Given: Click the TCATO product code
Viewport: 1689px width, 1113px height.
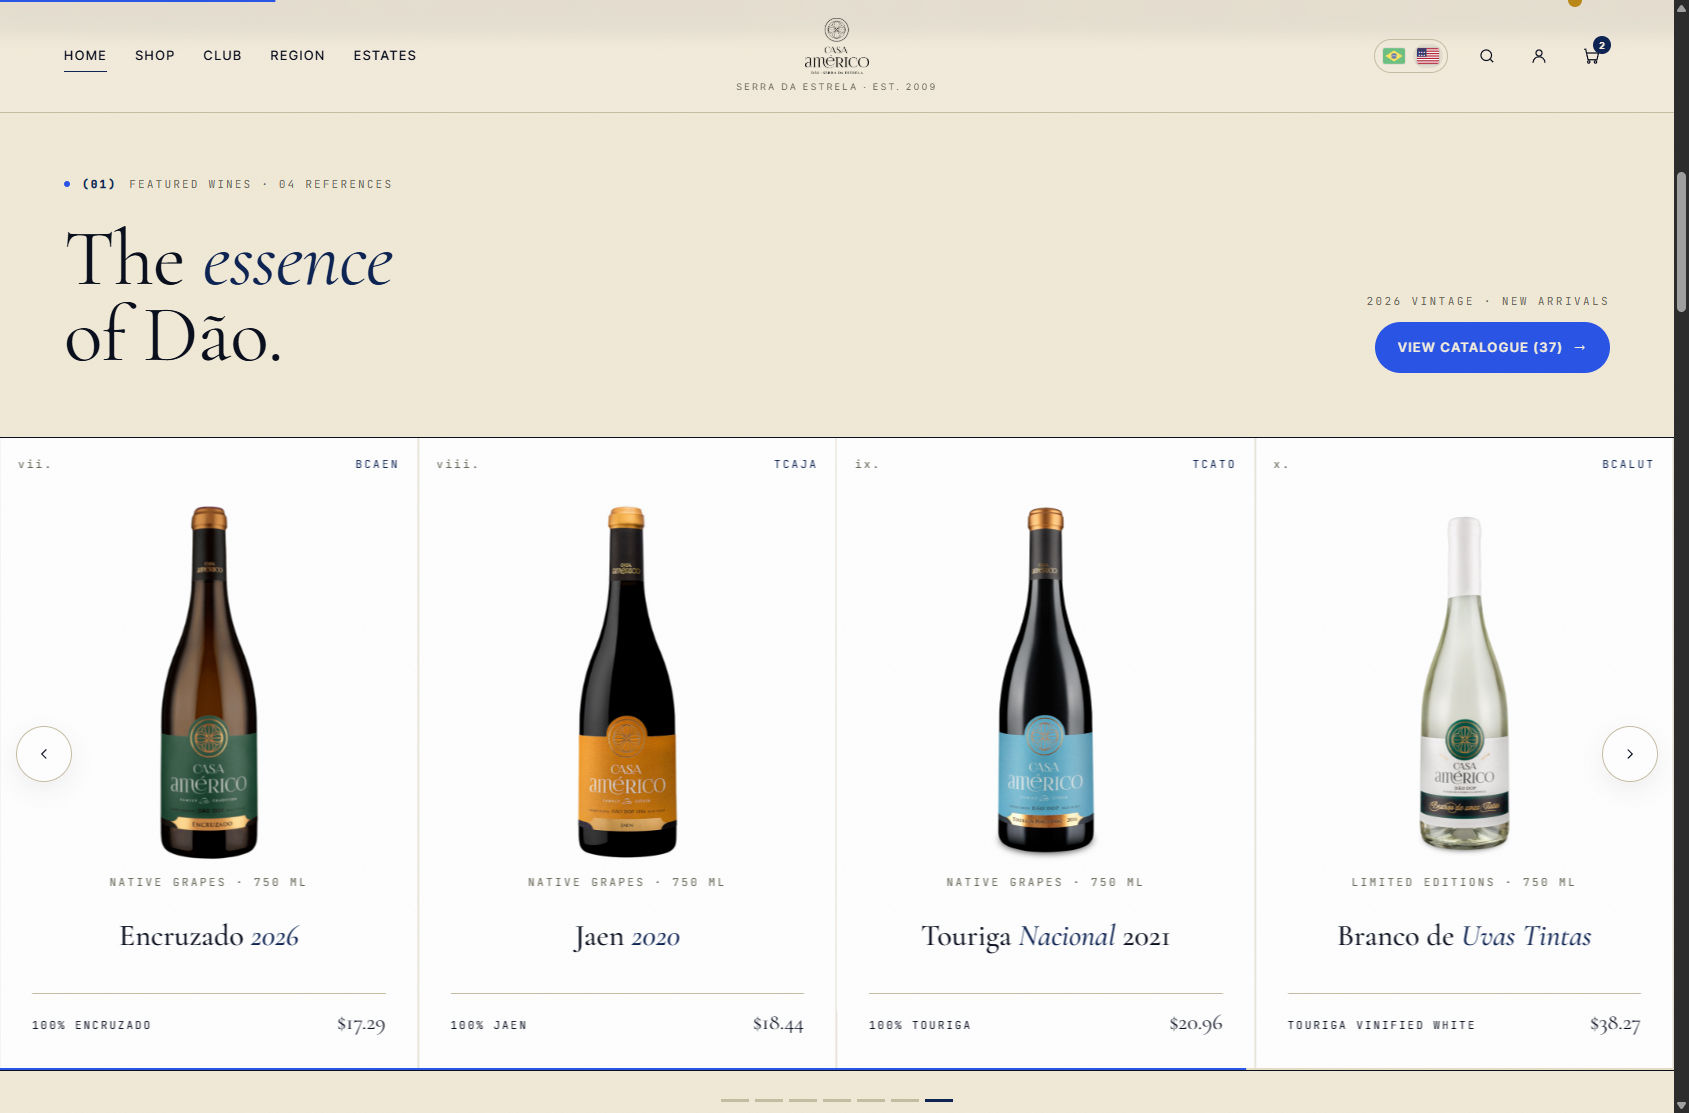Looking at the screenshot, I should click(x=1214, y=464).
